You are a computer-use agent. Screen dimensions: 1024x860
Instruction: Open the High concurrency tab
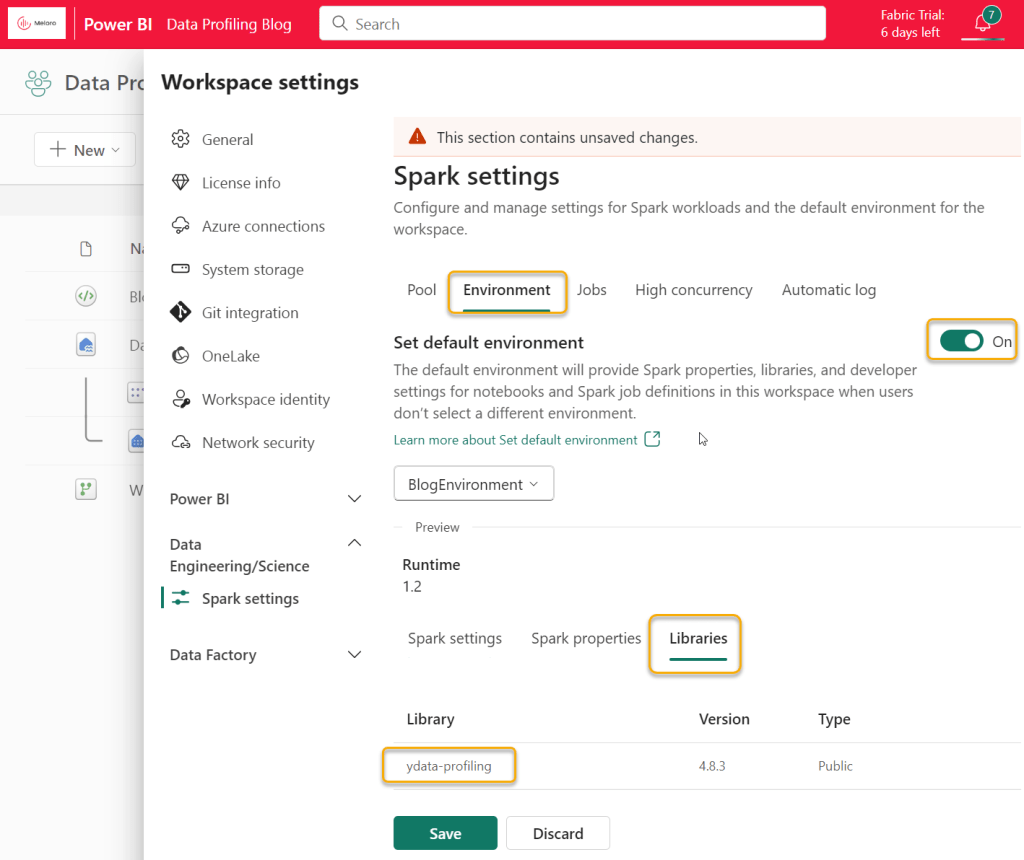[693, 290]
